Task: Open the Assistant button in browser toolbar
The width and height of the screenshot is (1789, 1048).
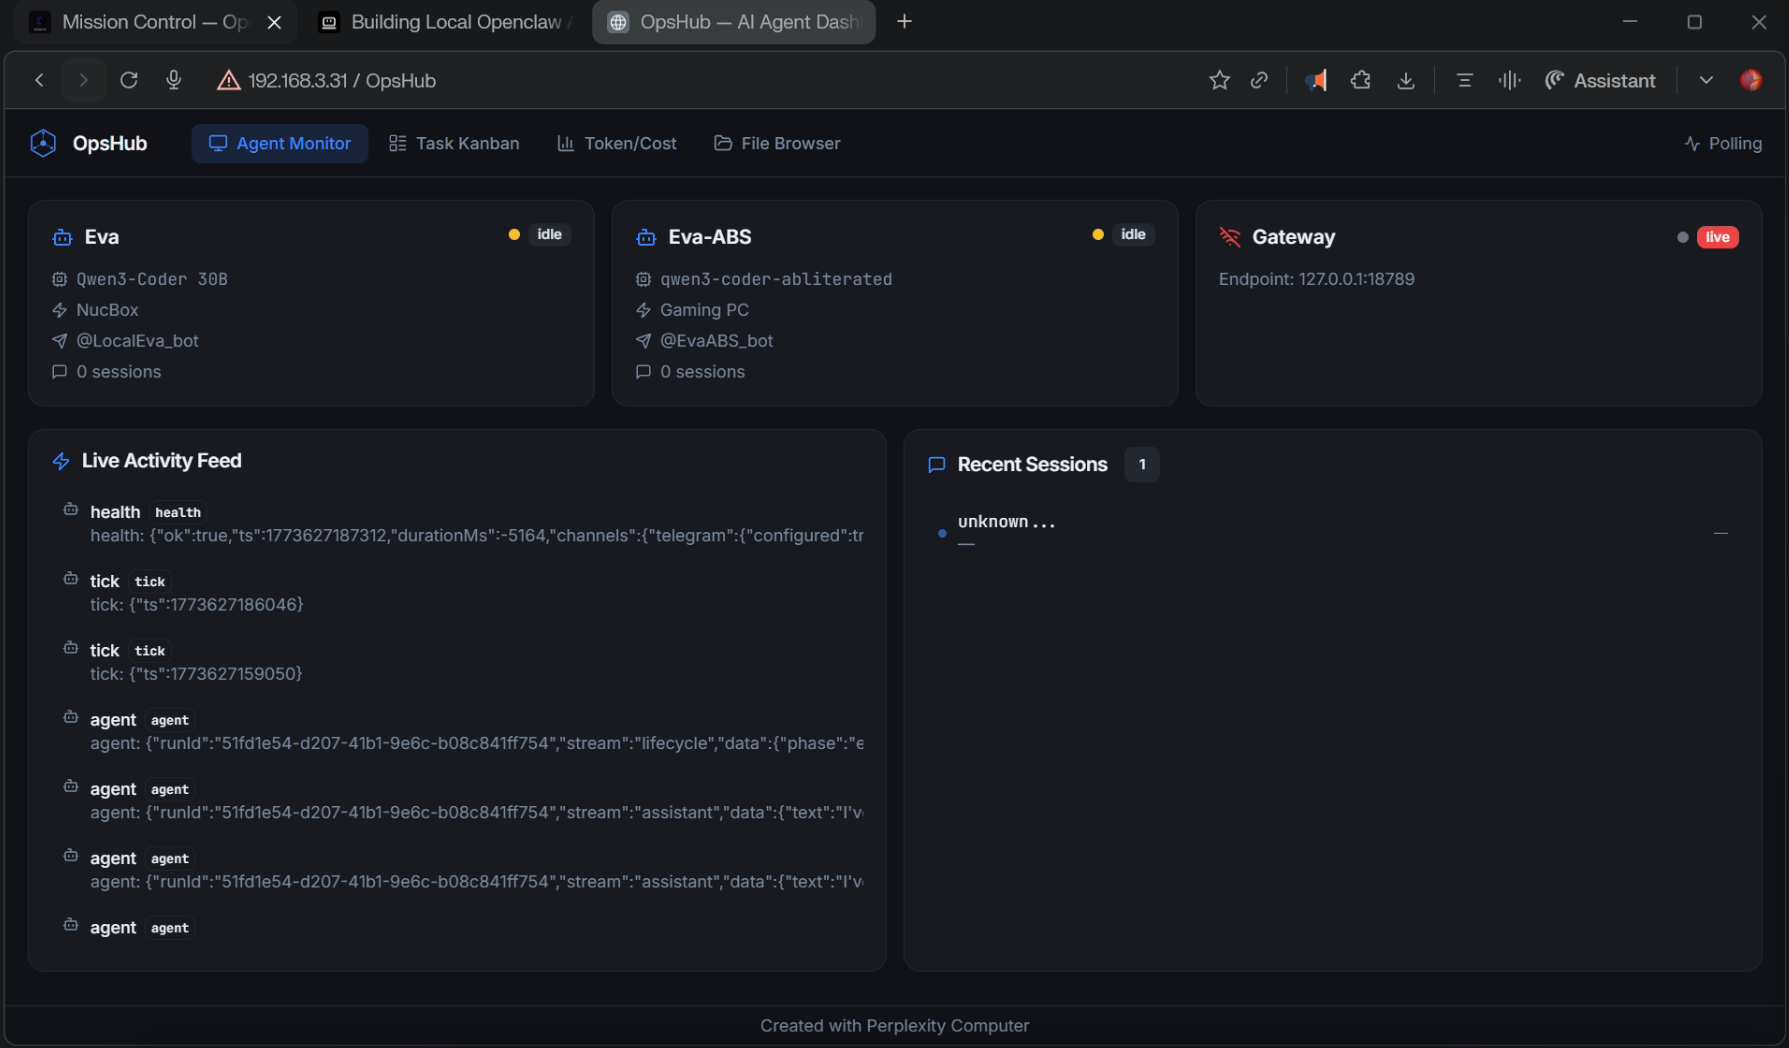Action: pos(1600,80)
